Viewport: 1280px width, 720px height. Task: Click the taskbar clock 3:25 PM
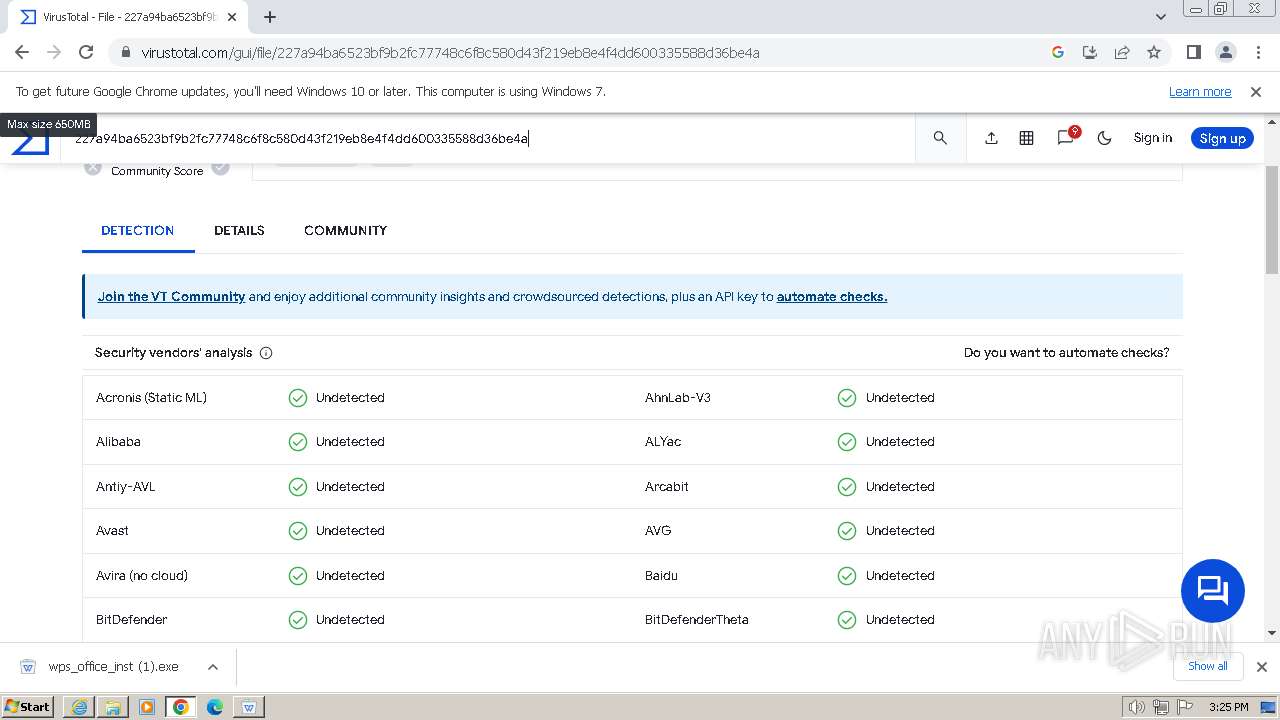1228,707
